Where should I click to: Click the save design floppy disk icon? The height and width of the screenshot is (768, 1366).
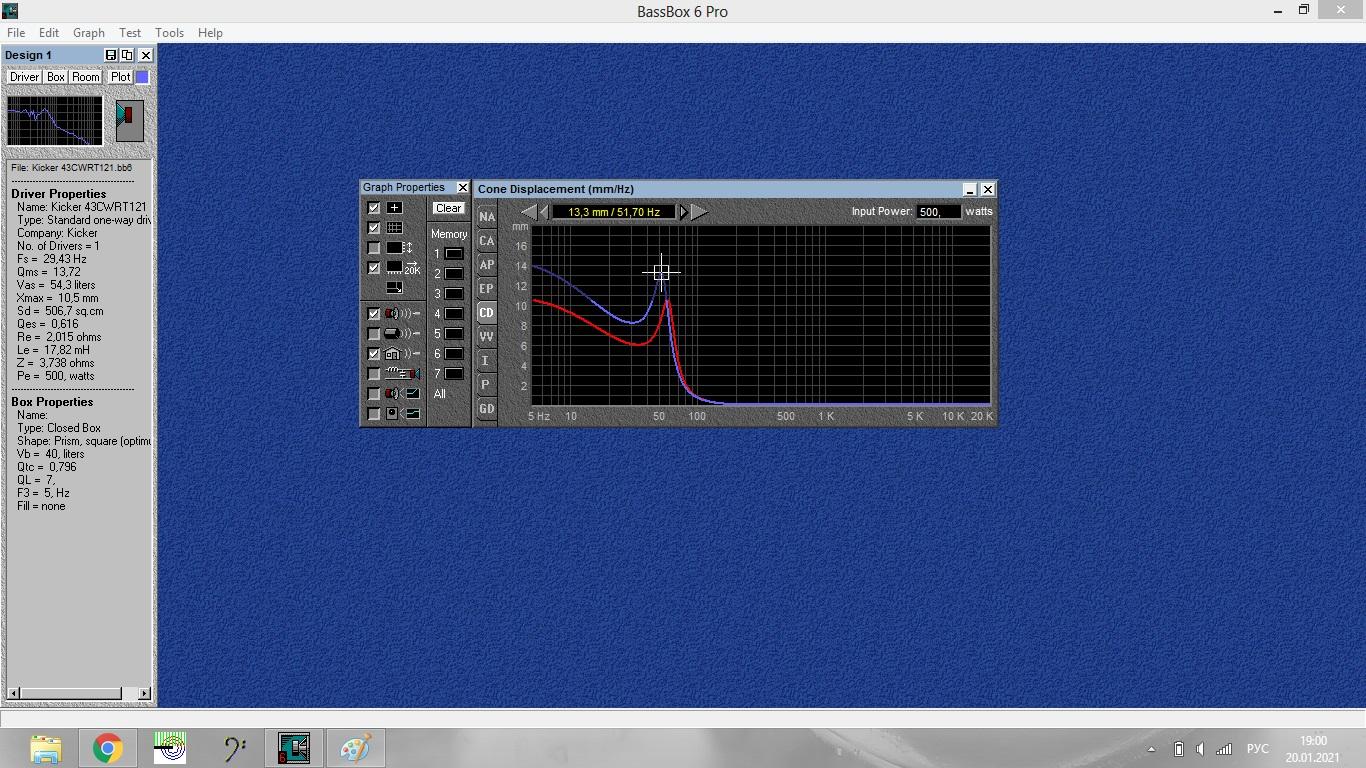point(111,55)
